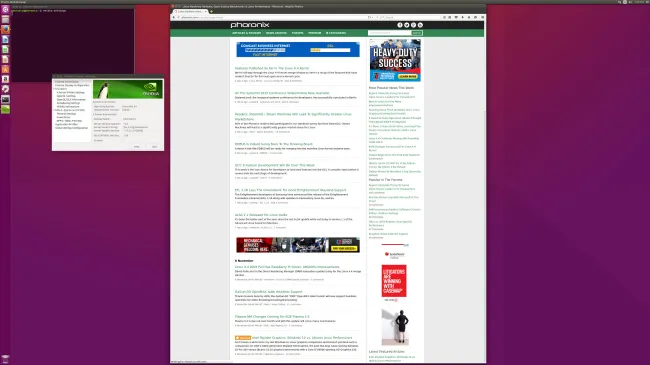650x365 pixels.
Task: Click Quit button in NVIDIA settings
Action: point(154,146)
